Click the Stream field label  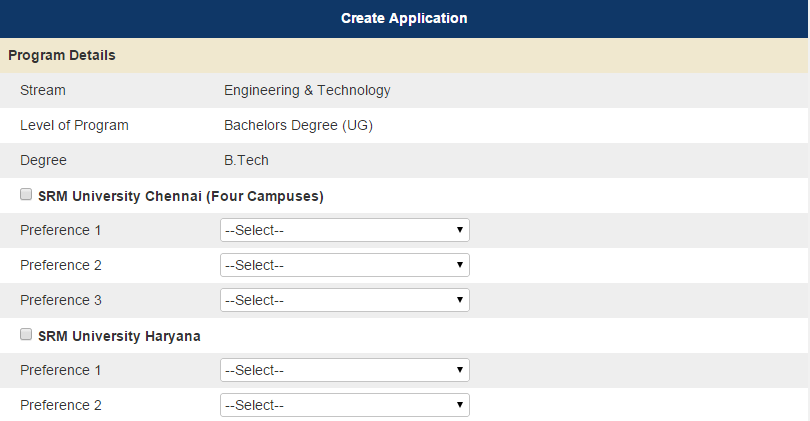tap(43, 90)
